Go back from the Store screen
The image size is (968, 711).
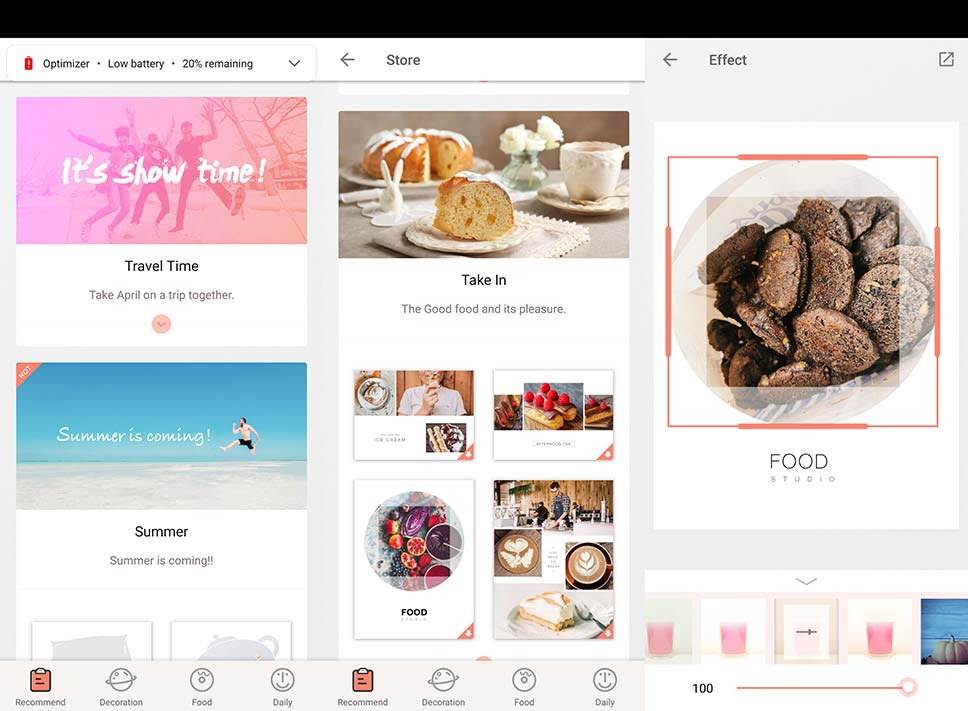pyautogui.click(x=348, y=59)
